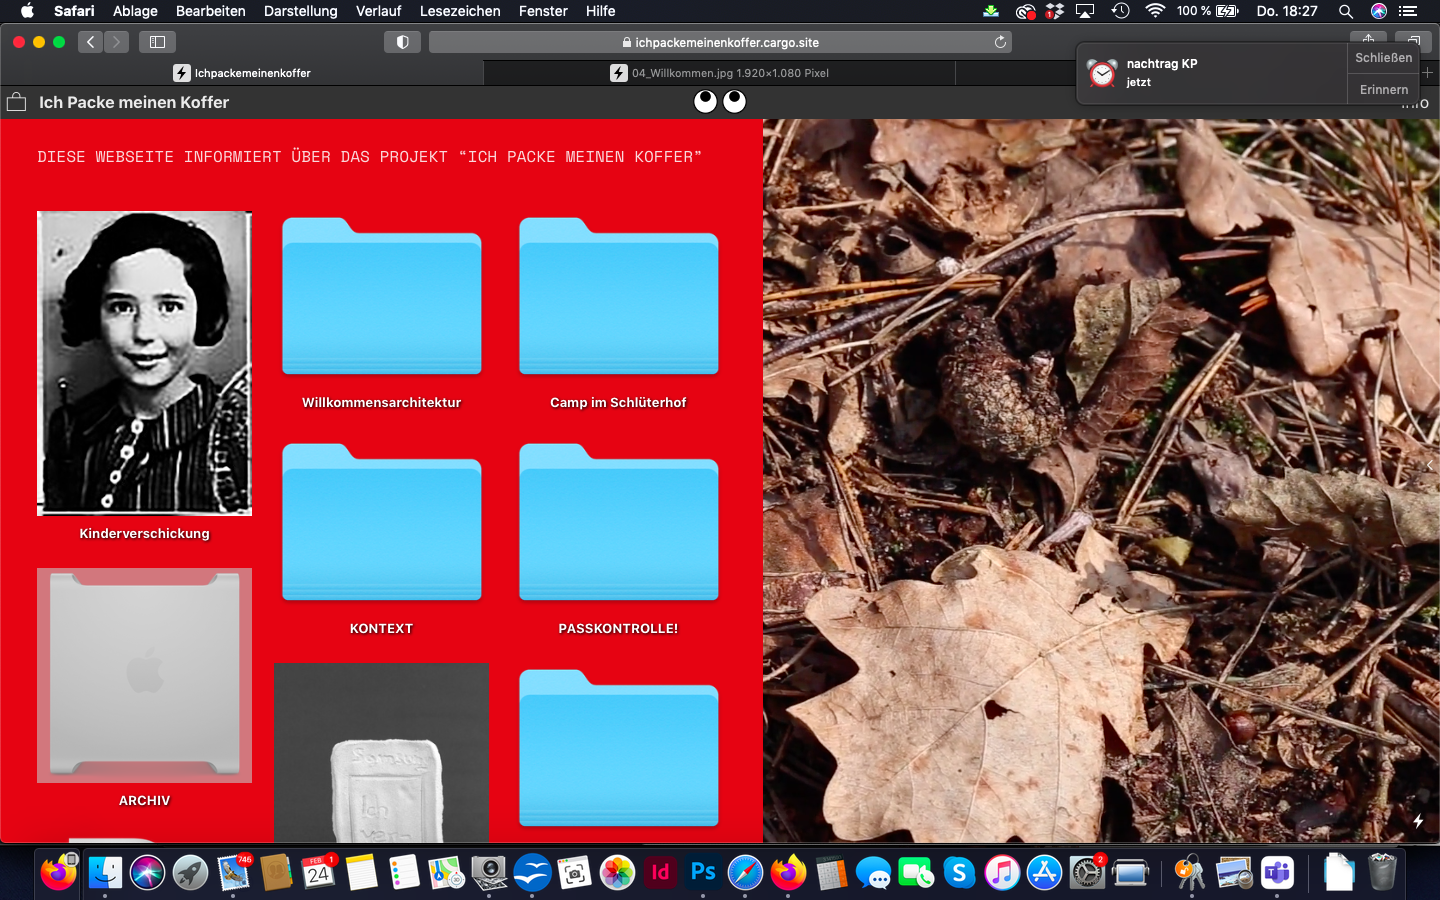Click Erinnern on the nachtrag KP notification
The image size is (1440, 900).
point(1384,89)
